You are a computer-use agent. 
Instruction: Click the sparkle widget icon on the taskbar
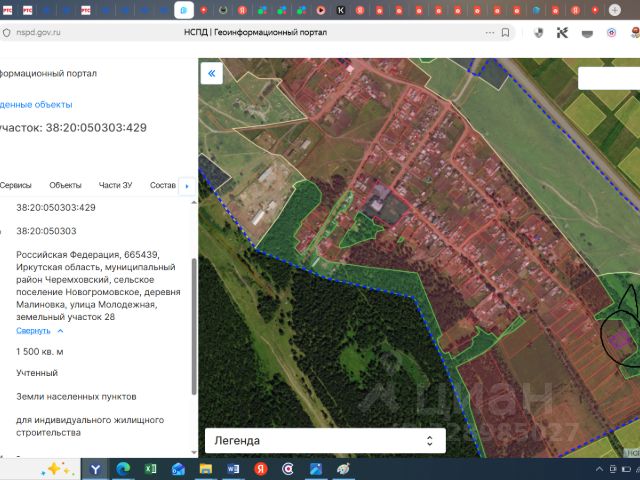[x=57, y=469]
